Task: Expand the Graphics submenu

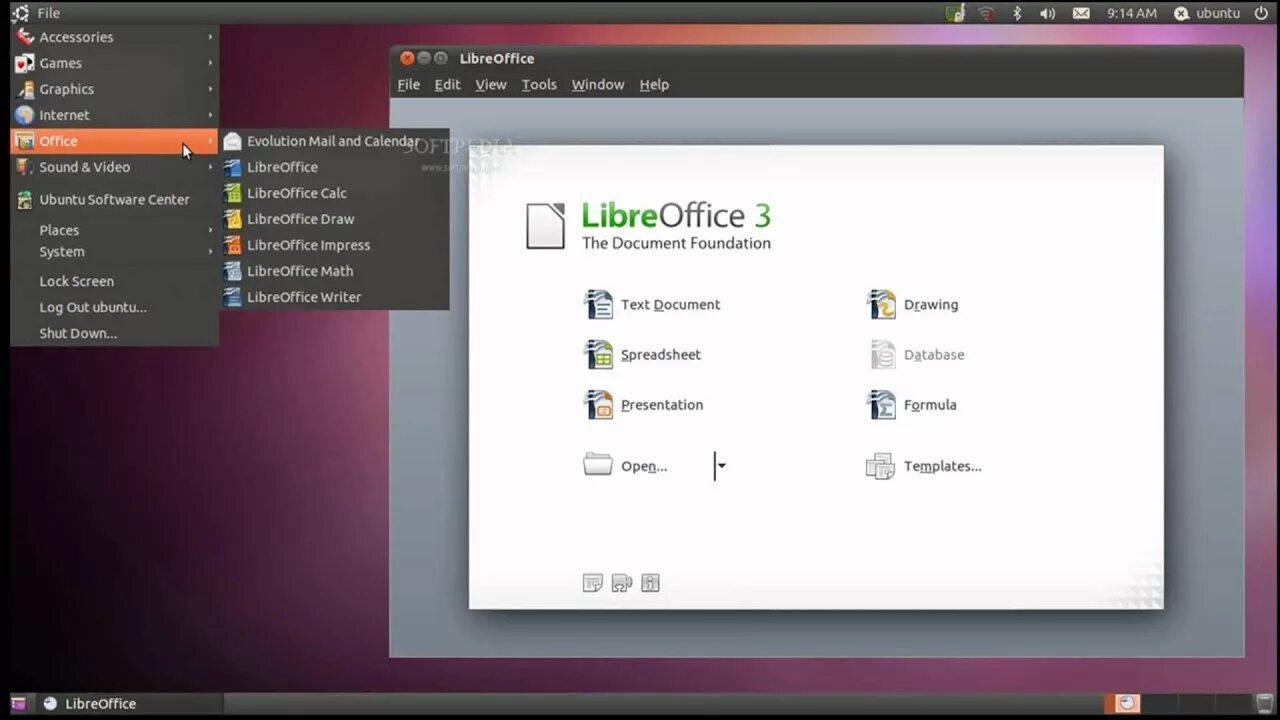Action: click(115, 89)
